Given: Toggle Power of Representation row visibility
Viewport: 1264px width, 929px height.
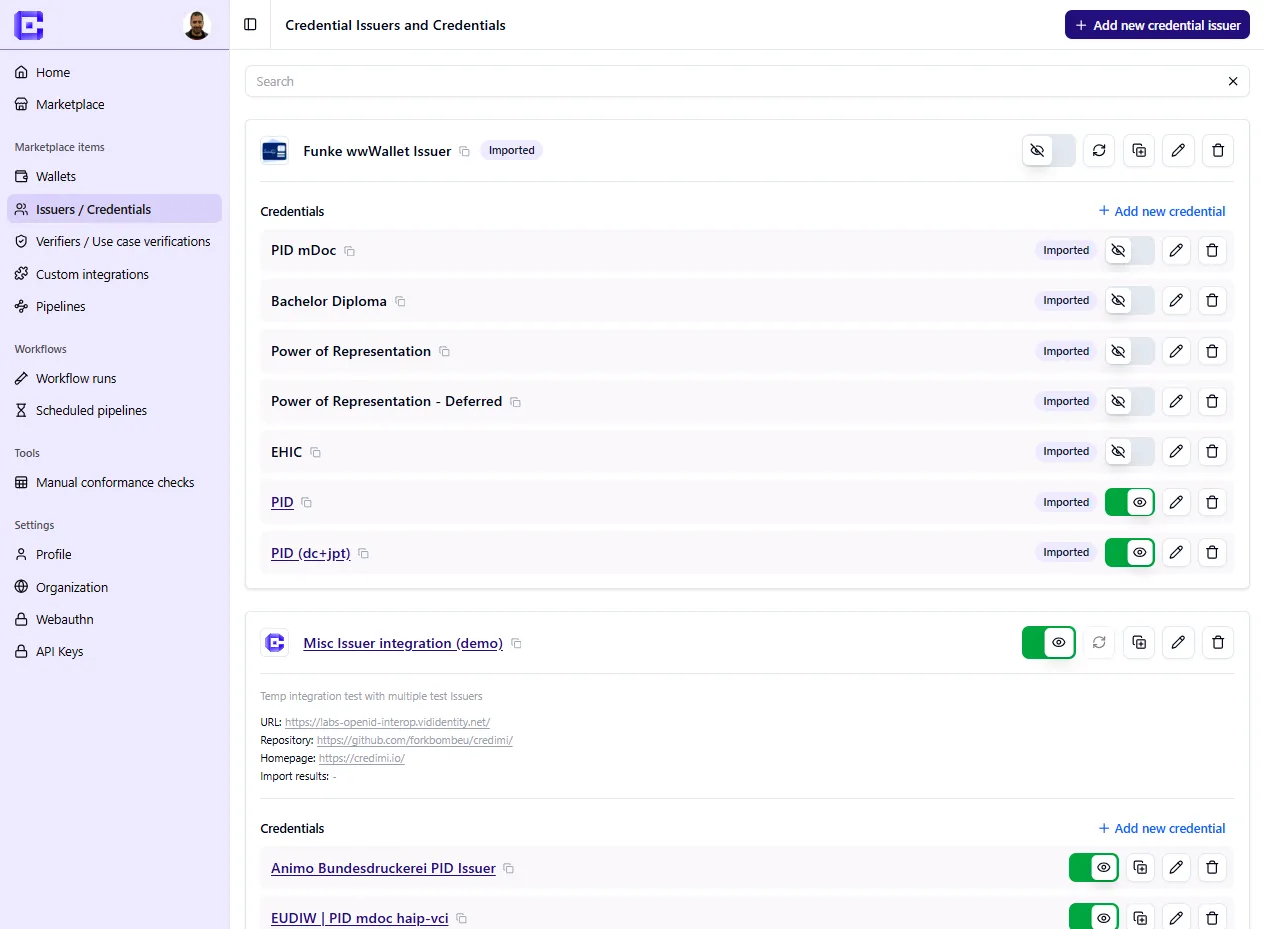Looking at the screenshot, I should (1130, 351).
